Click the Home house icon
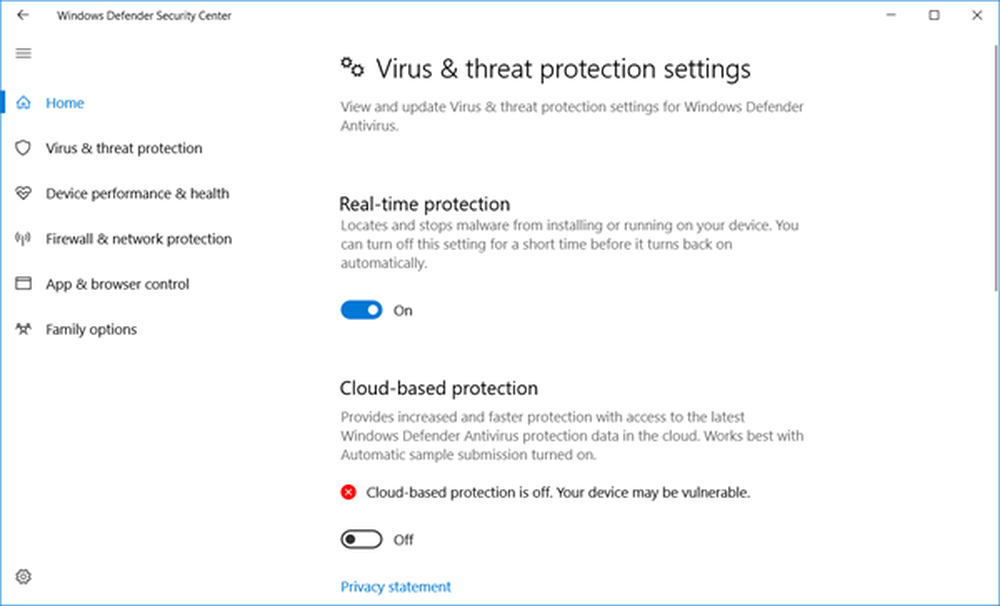This screenshot has width=1000, height=606. pyautogui.click(x=24, y=103)
